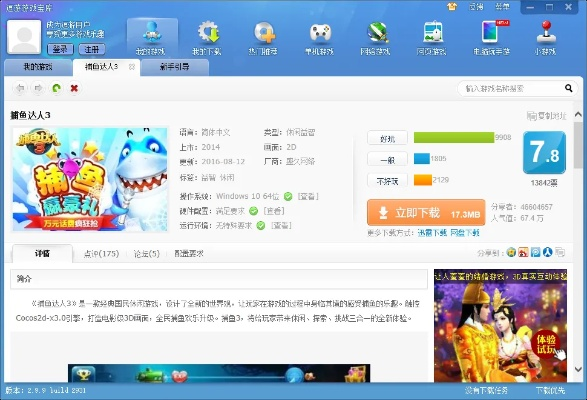This screenshot has height=400, width=587.
Task: Vote 不好玩 for this game
Action: point(387,181)
